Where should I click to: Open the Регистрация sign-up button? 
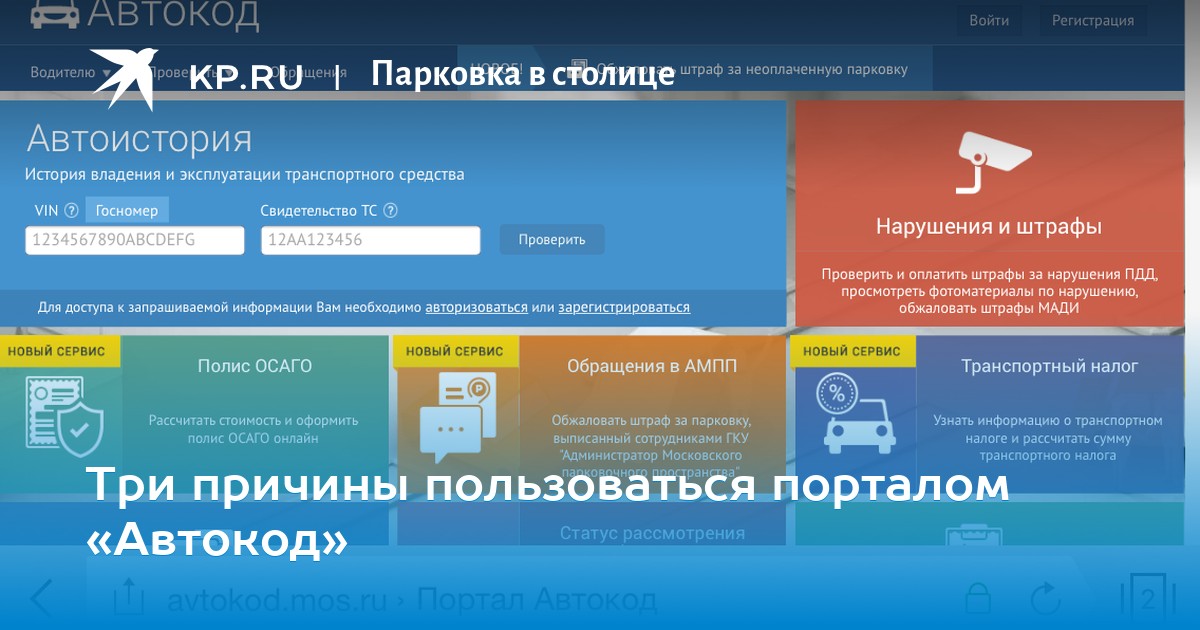coord(1092,20)
